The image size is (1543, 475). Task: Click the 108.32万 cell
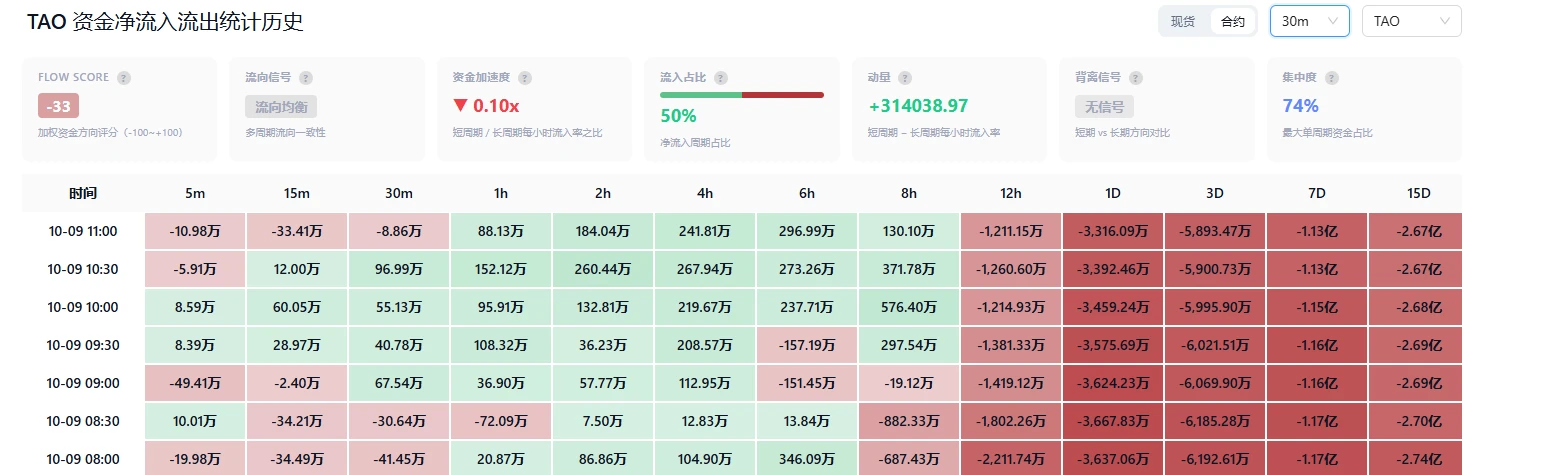point(501,345)
